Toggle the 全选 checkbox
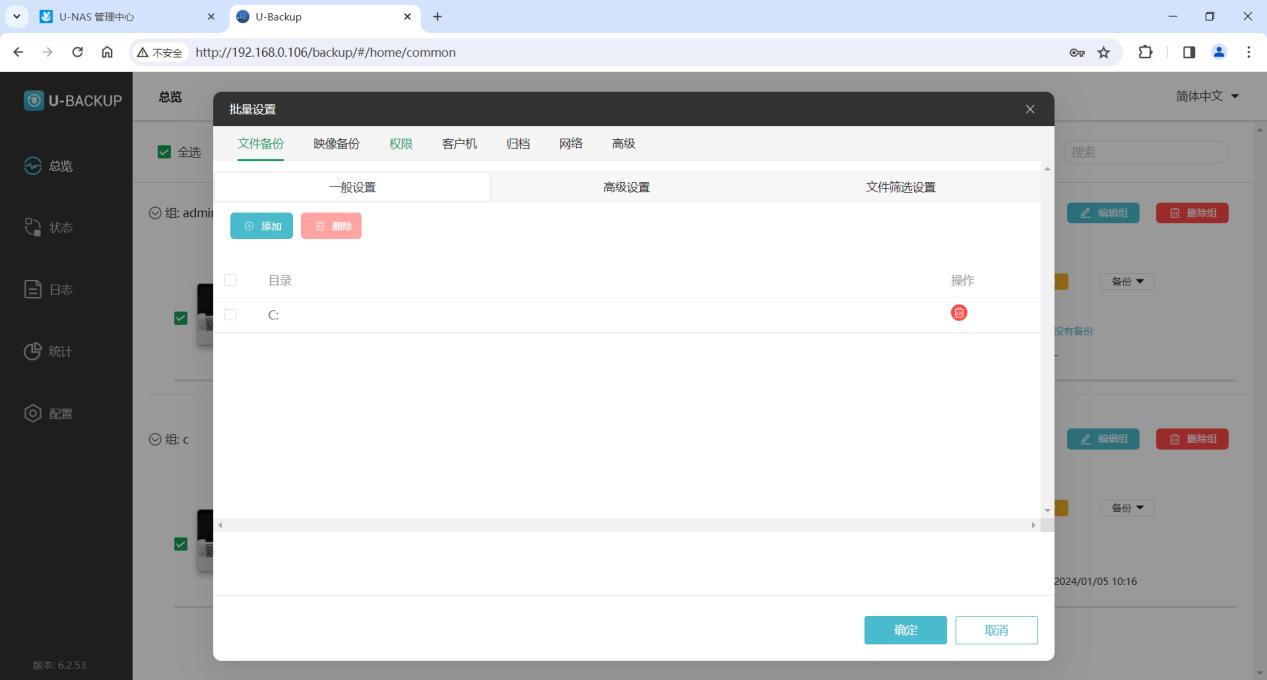1267x680 pixels. 165,152
